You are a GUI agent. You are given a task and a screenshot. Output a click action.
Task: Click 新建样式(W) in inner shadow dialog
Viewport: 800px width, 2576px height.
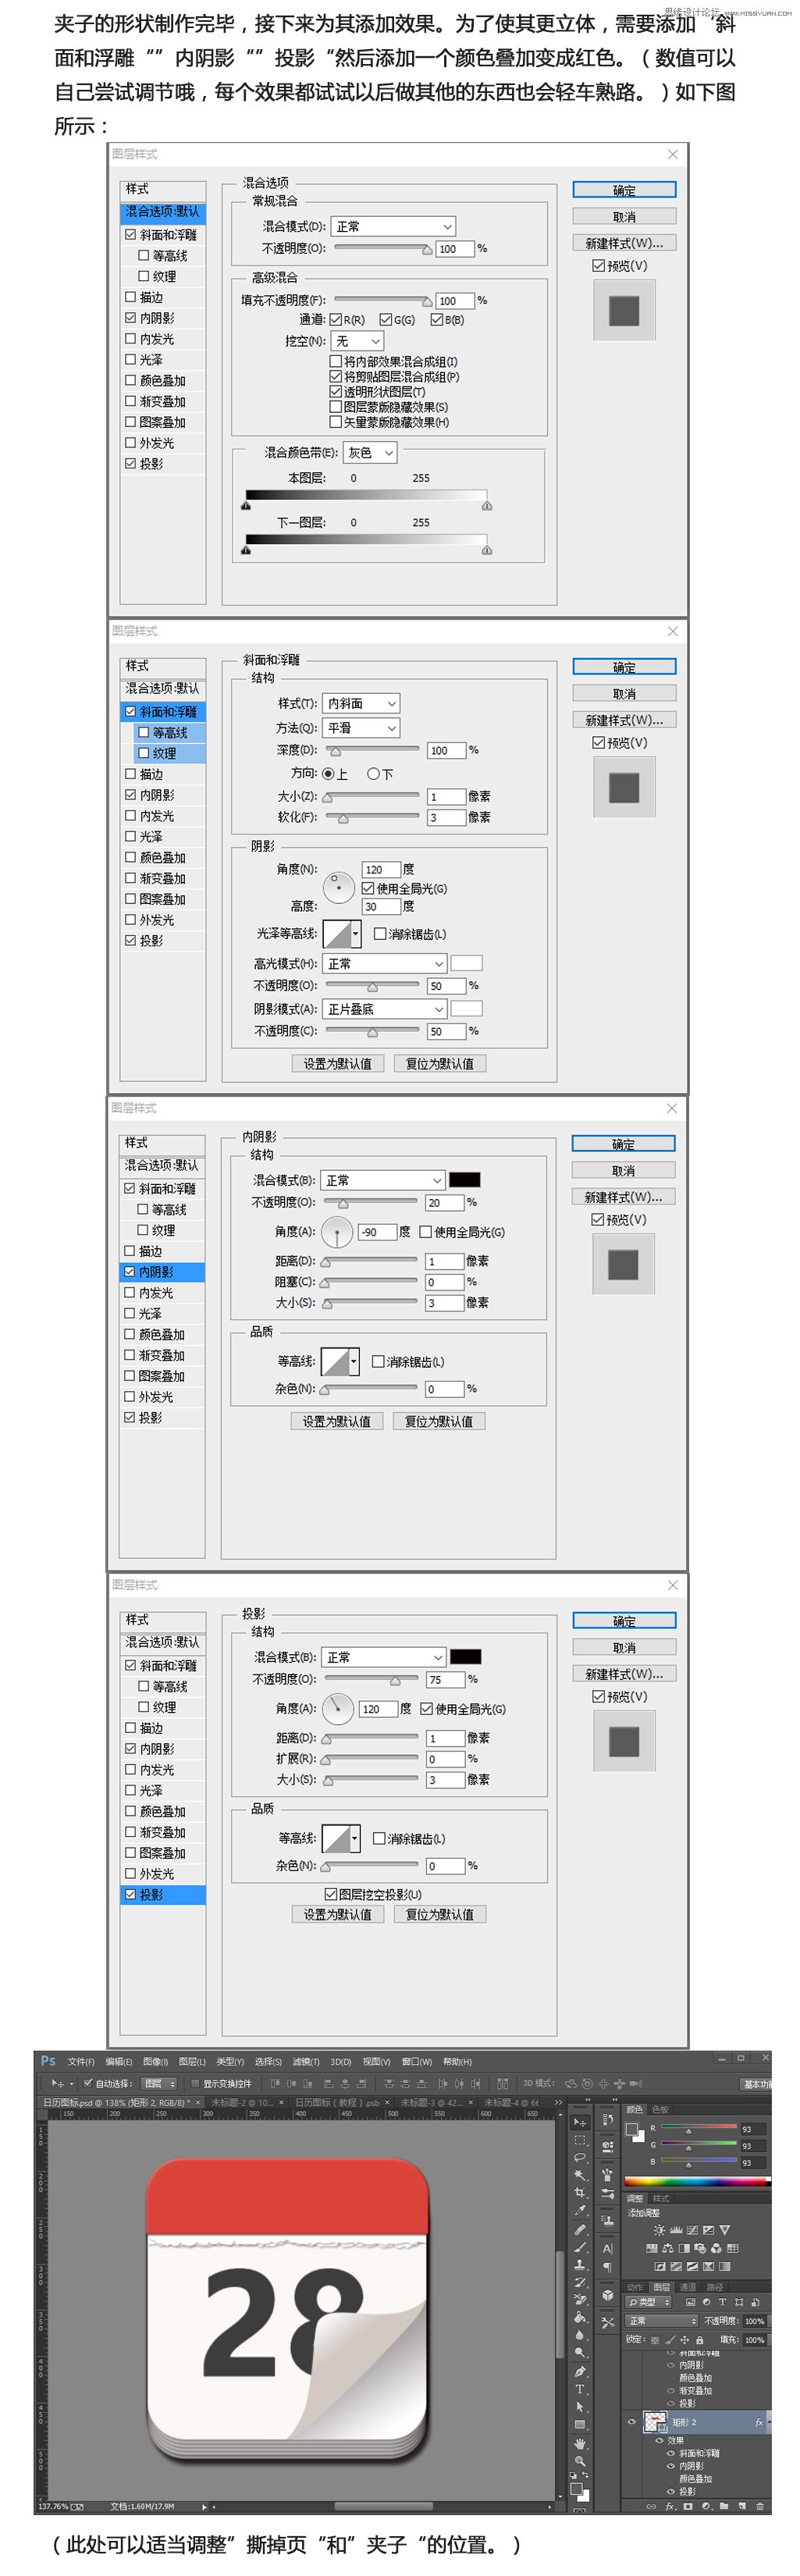point(623,1196)
